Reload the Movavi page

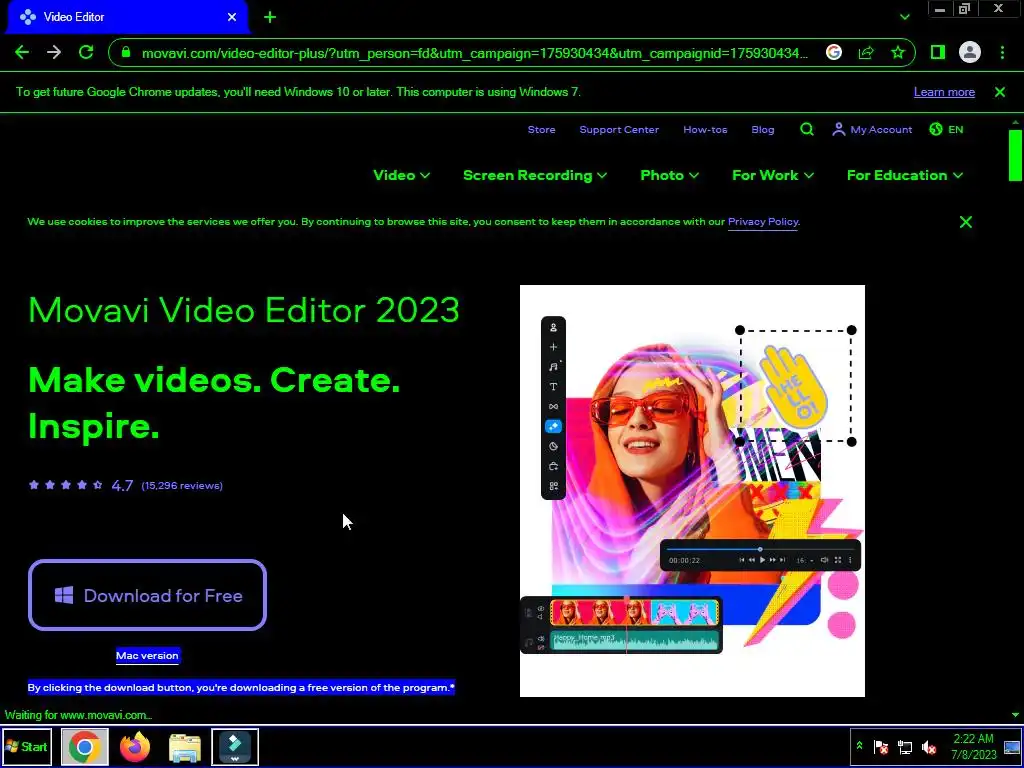(x=86, y=52)
